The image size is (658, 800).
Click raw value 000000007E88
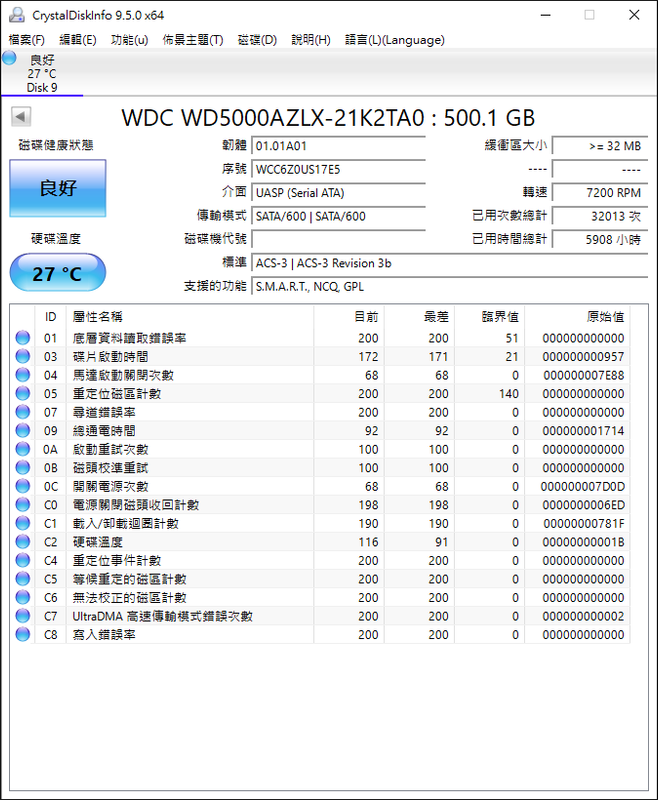584,375
